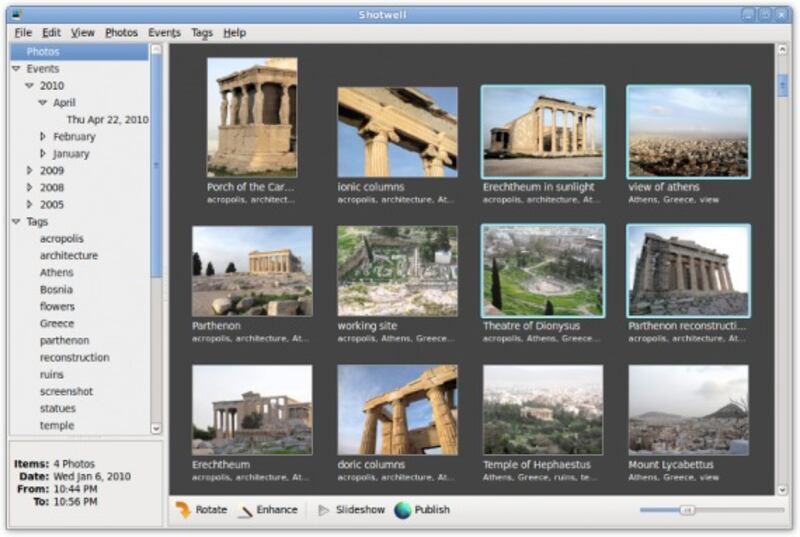Collapse the Events tree section

point(16,69)
